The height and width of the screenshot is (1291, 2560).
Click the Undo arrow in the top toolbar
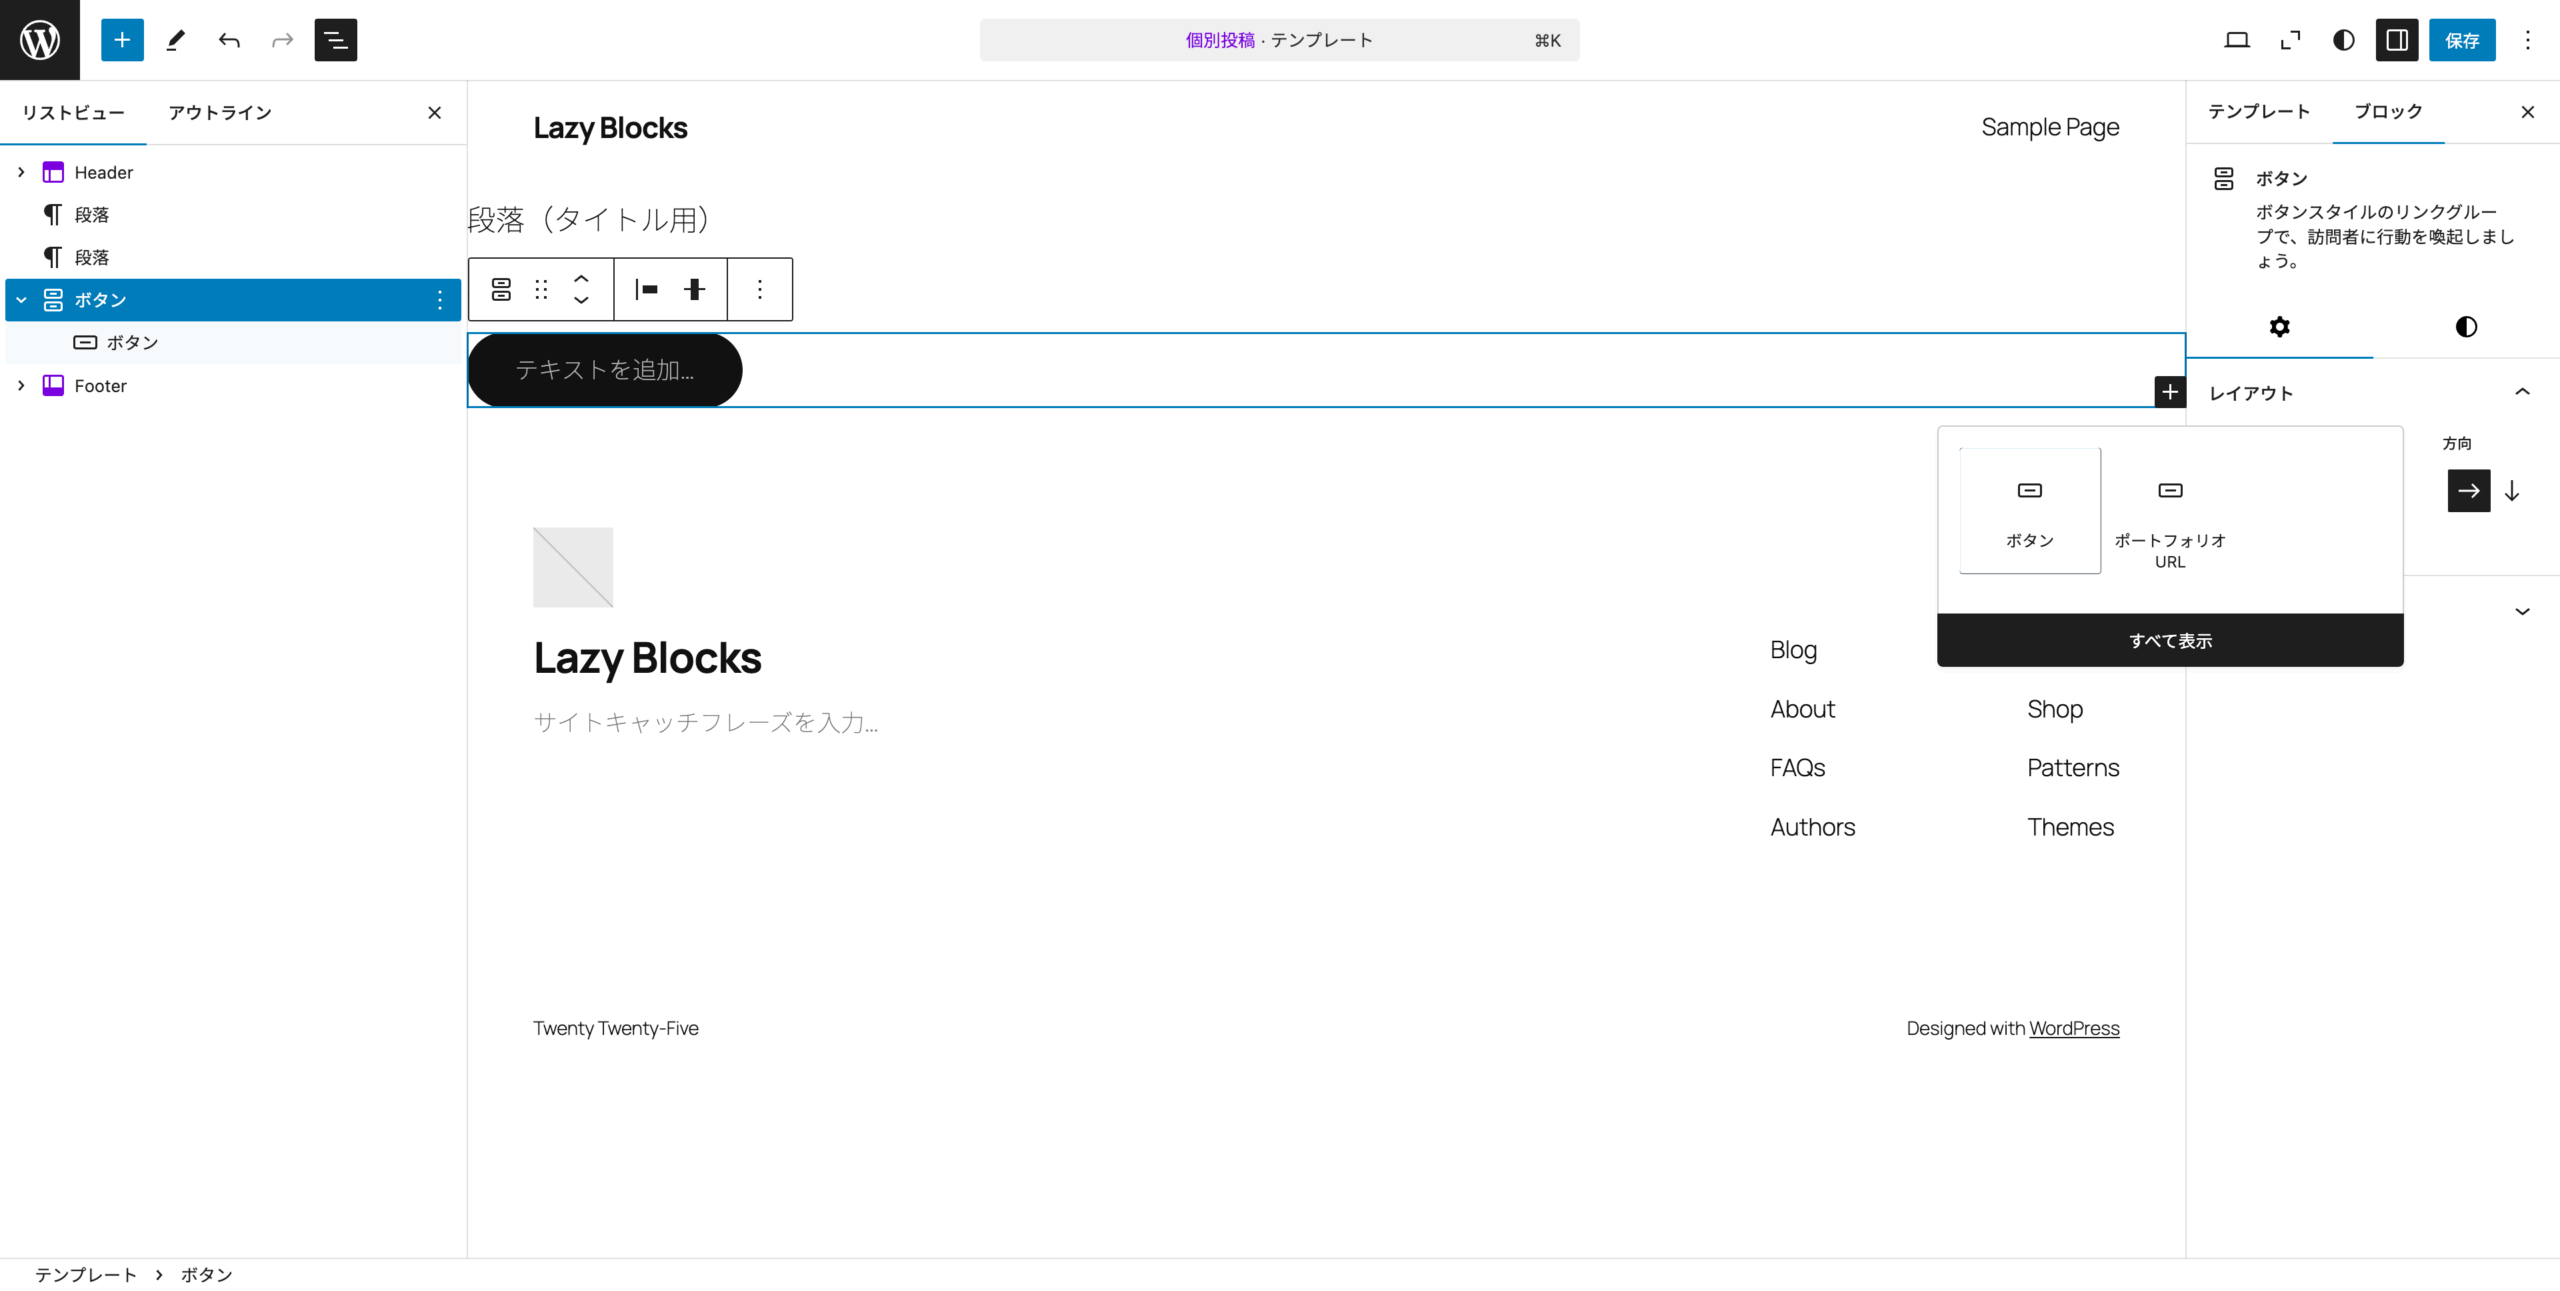point(229,40)
